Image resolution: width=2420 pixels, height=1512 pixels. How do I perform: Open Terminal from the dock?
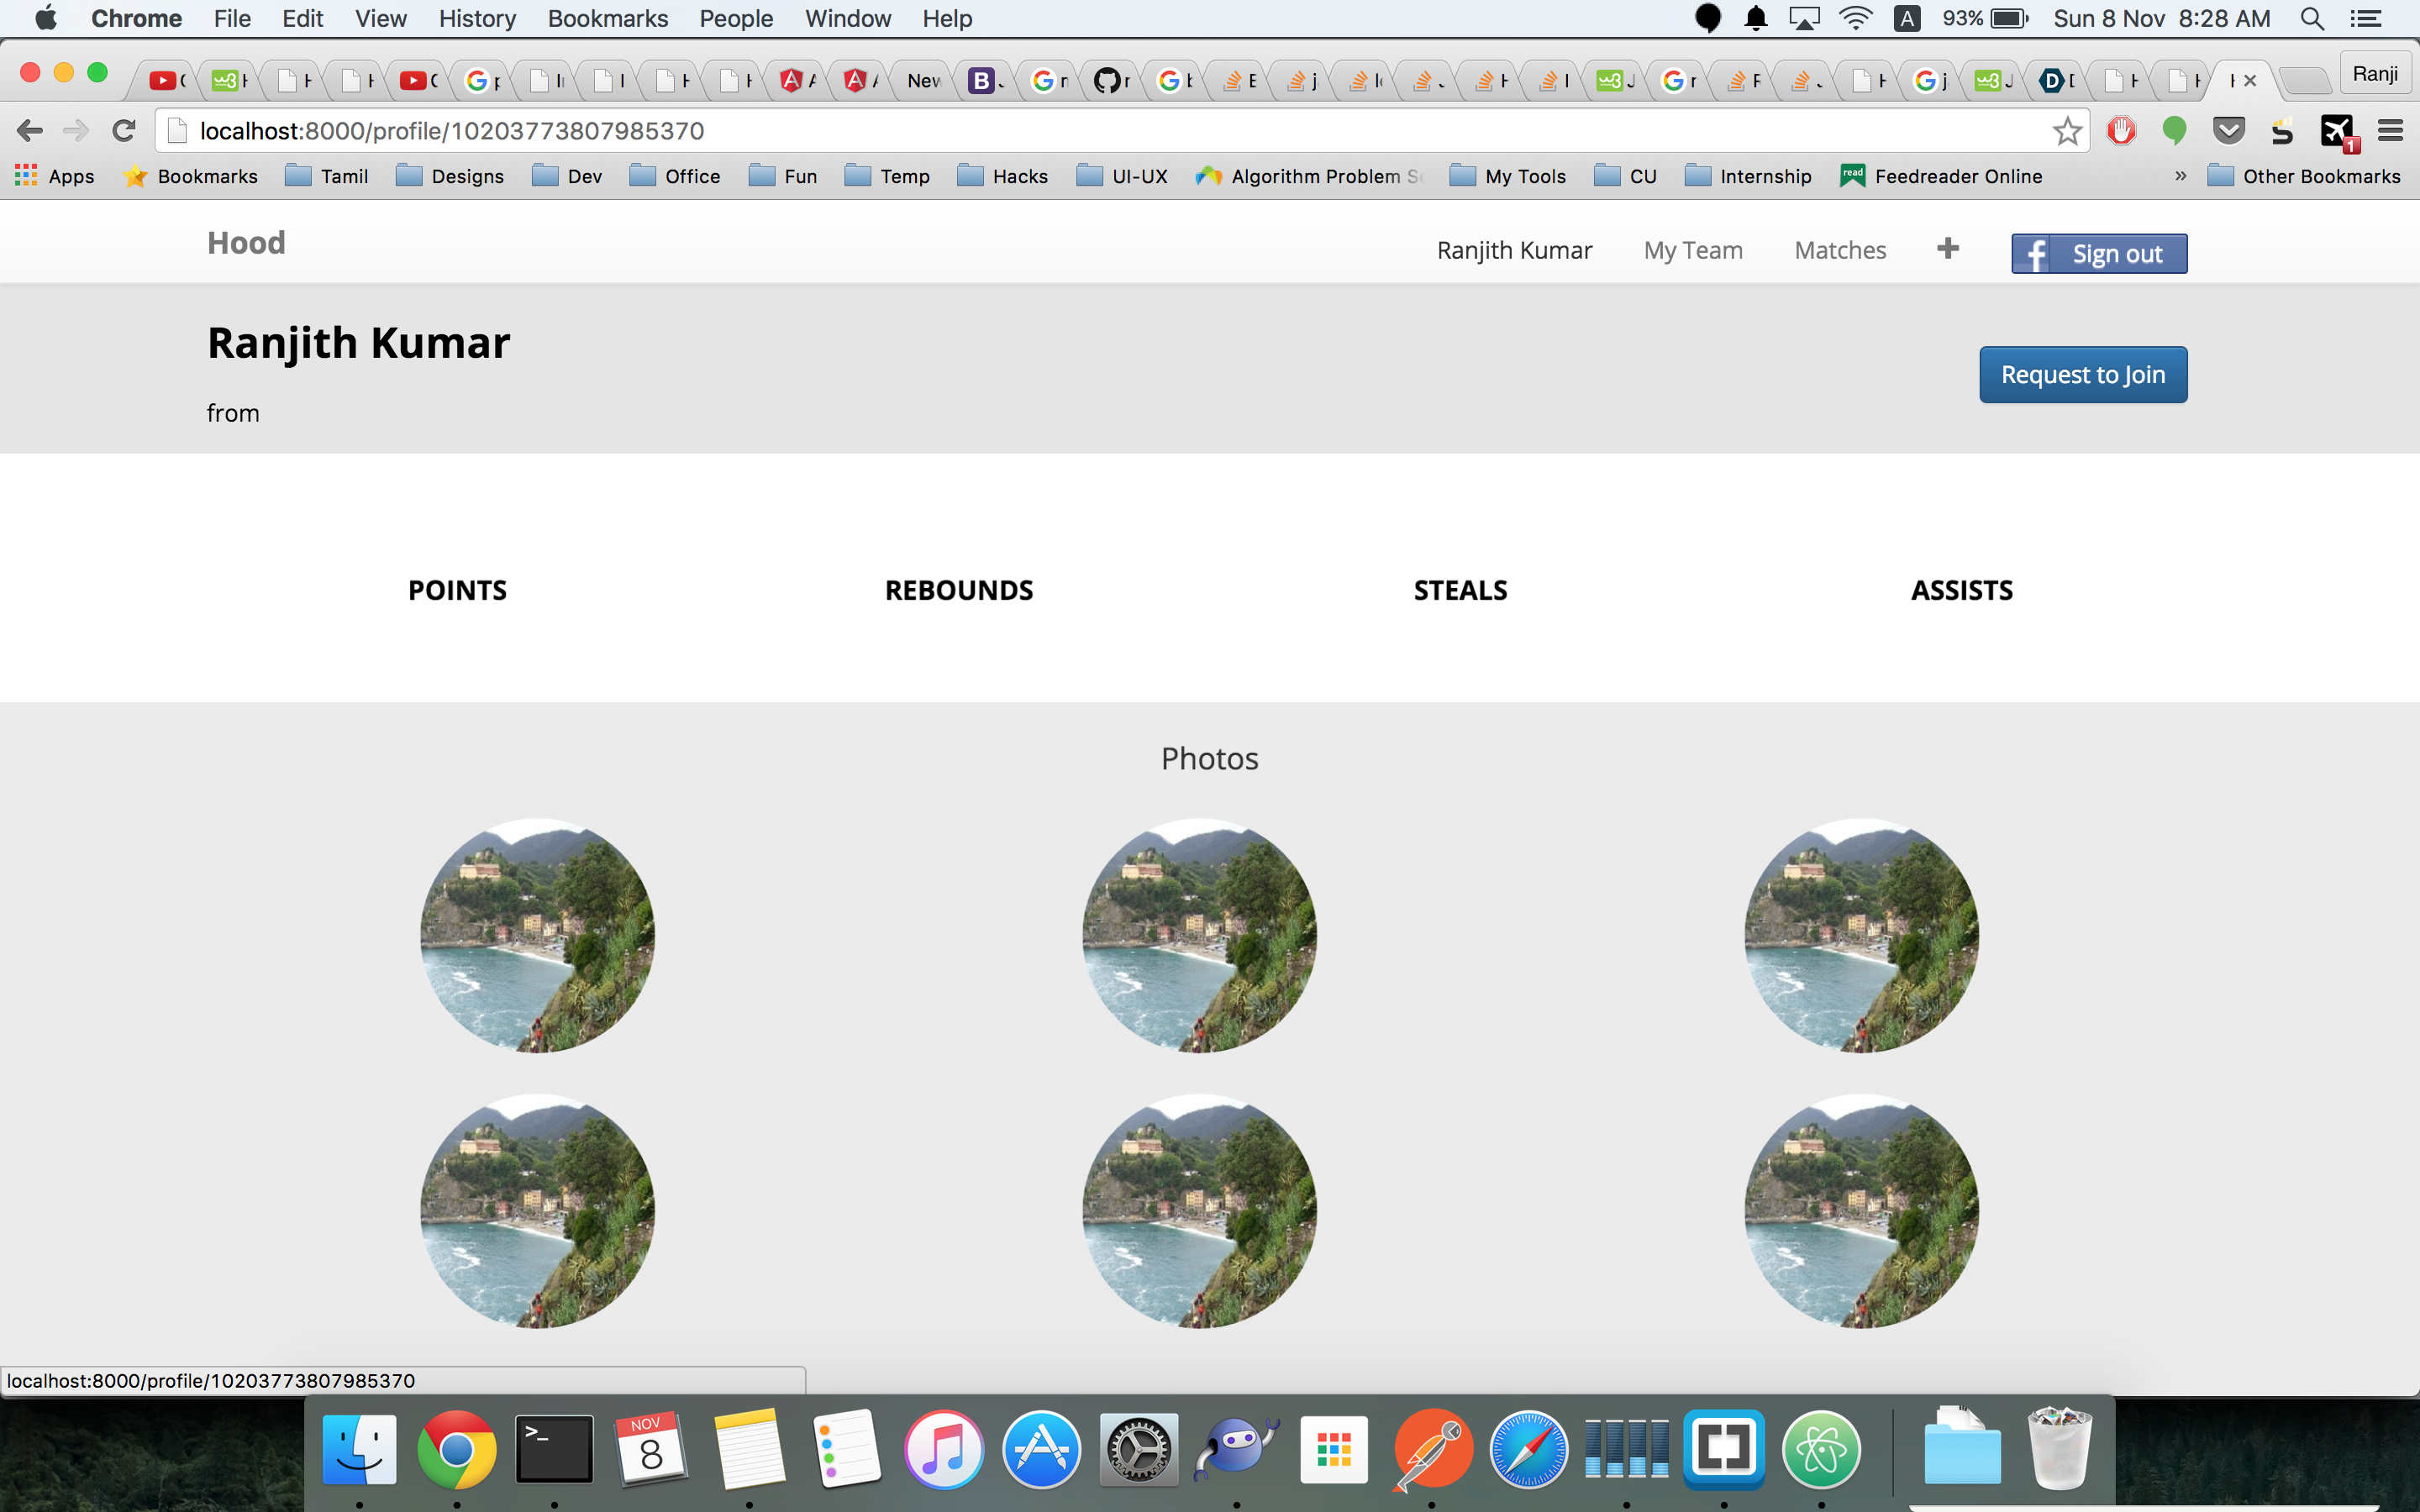[554, 1449]
